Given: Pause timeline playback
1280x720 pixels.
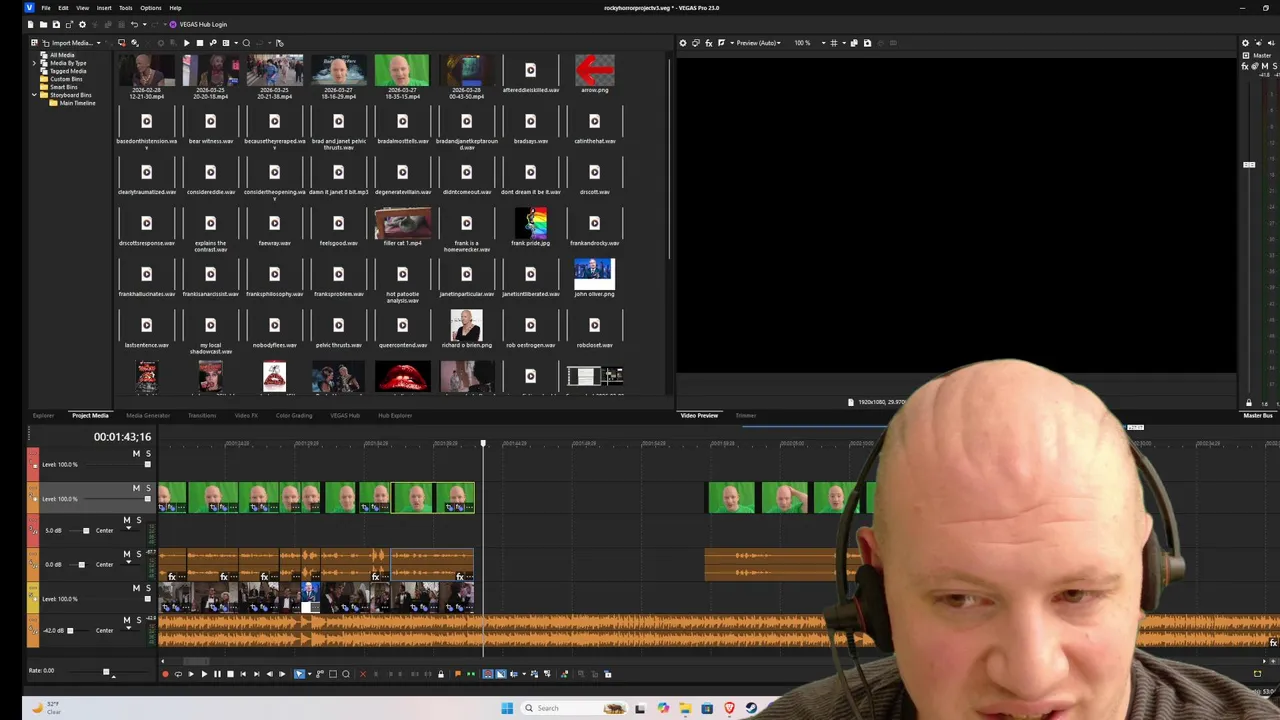Looking at the screenshot, I should point(217,674).
